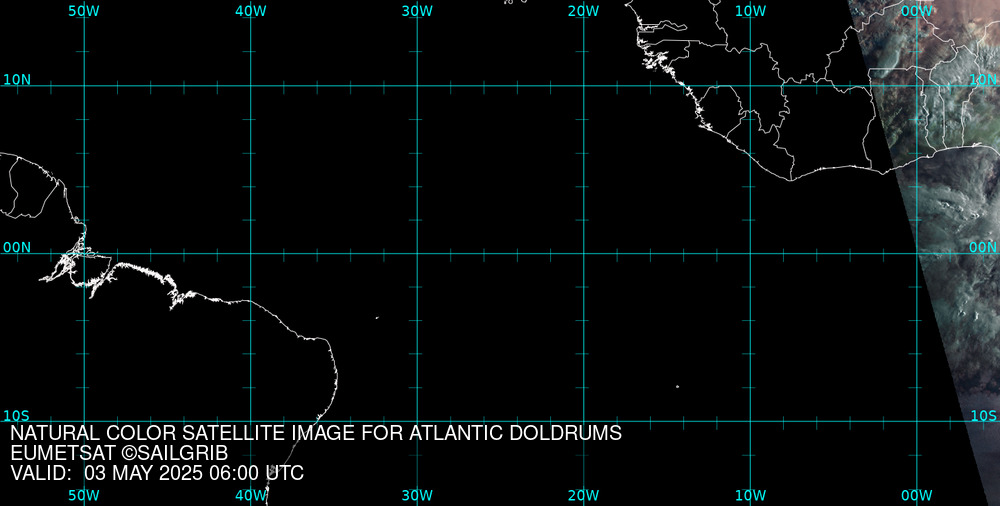Click the 10N latitude label on the right edge

click(x=983, y=80)
